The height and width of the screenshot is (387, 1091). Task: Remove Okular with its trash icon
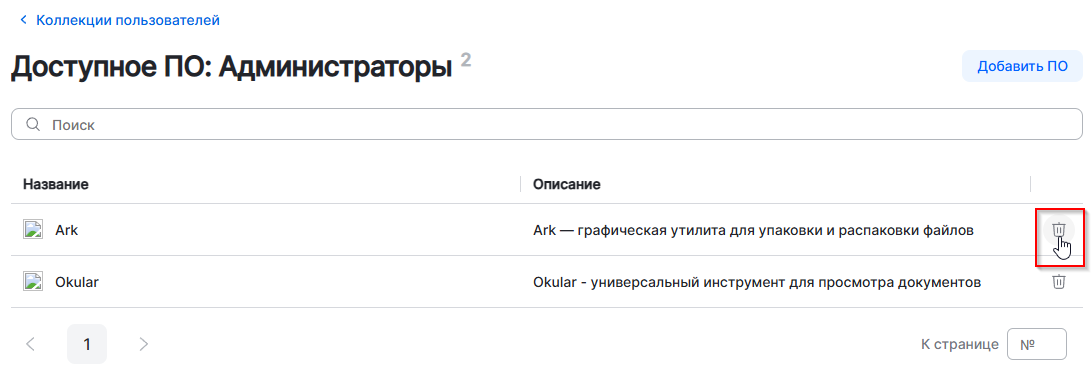[1058, 282]
